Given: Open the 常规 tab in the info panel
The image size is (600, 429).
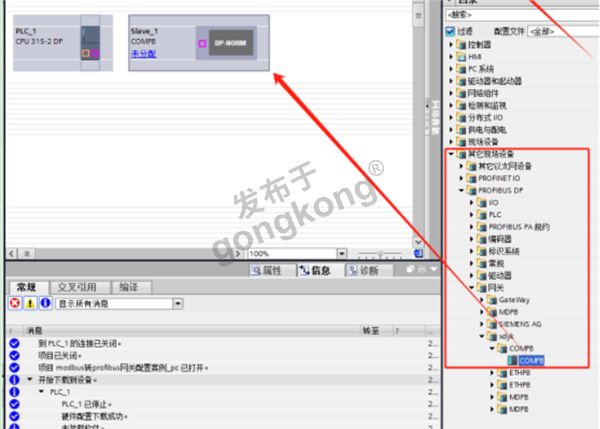Looking at the screenshot, I should pyautogui.click(x=27, y=287).
